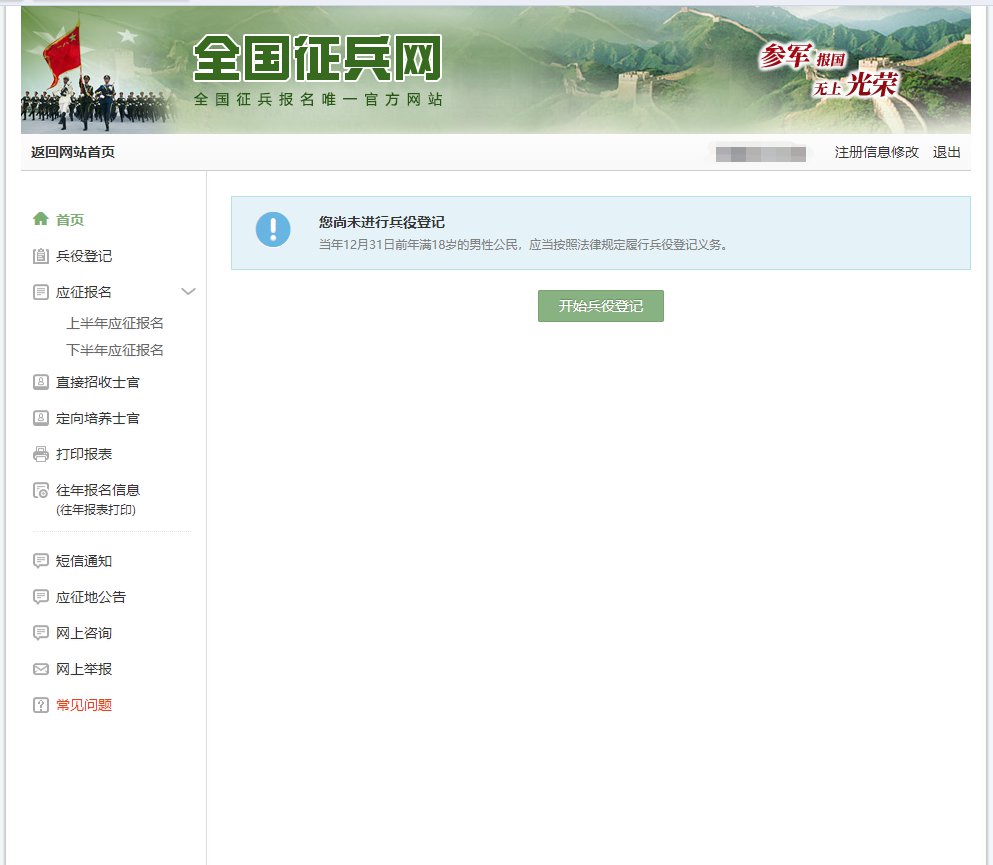Click the 返回网站首页 link
Screen dimensions: 993x865
73,152
